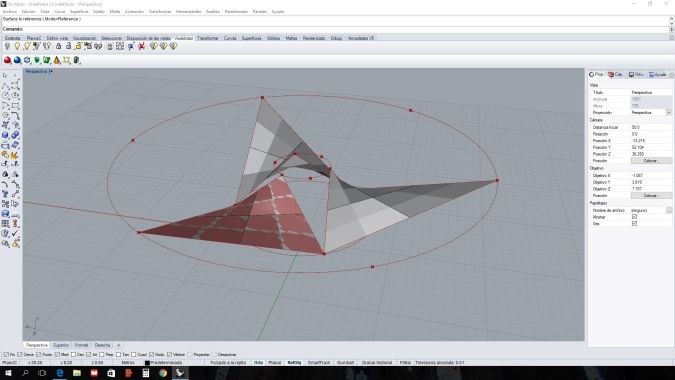Image resolution: width=675 pixels, height=380 pixels.
Task: Click the Comando input line
Action: click(x=335, y=29)
